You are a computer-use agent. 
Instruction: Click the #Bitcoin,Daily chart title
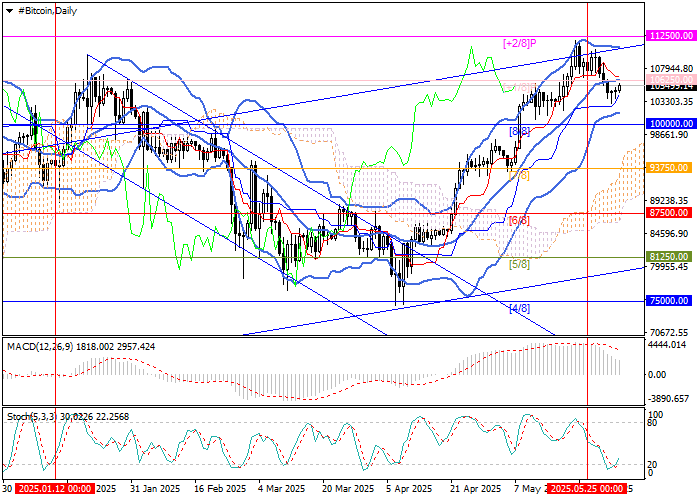pyautogui.click(x=46, y=10)
